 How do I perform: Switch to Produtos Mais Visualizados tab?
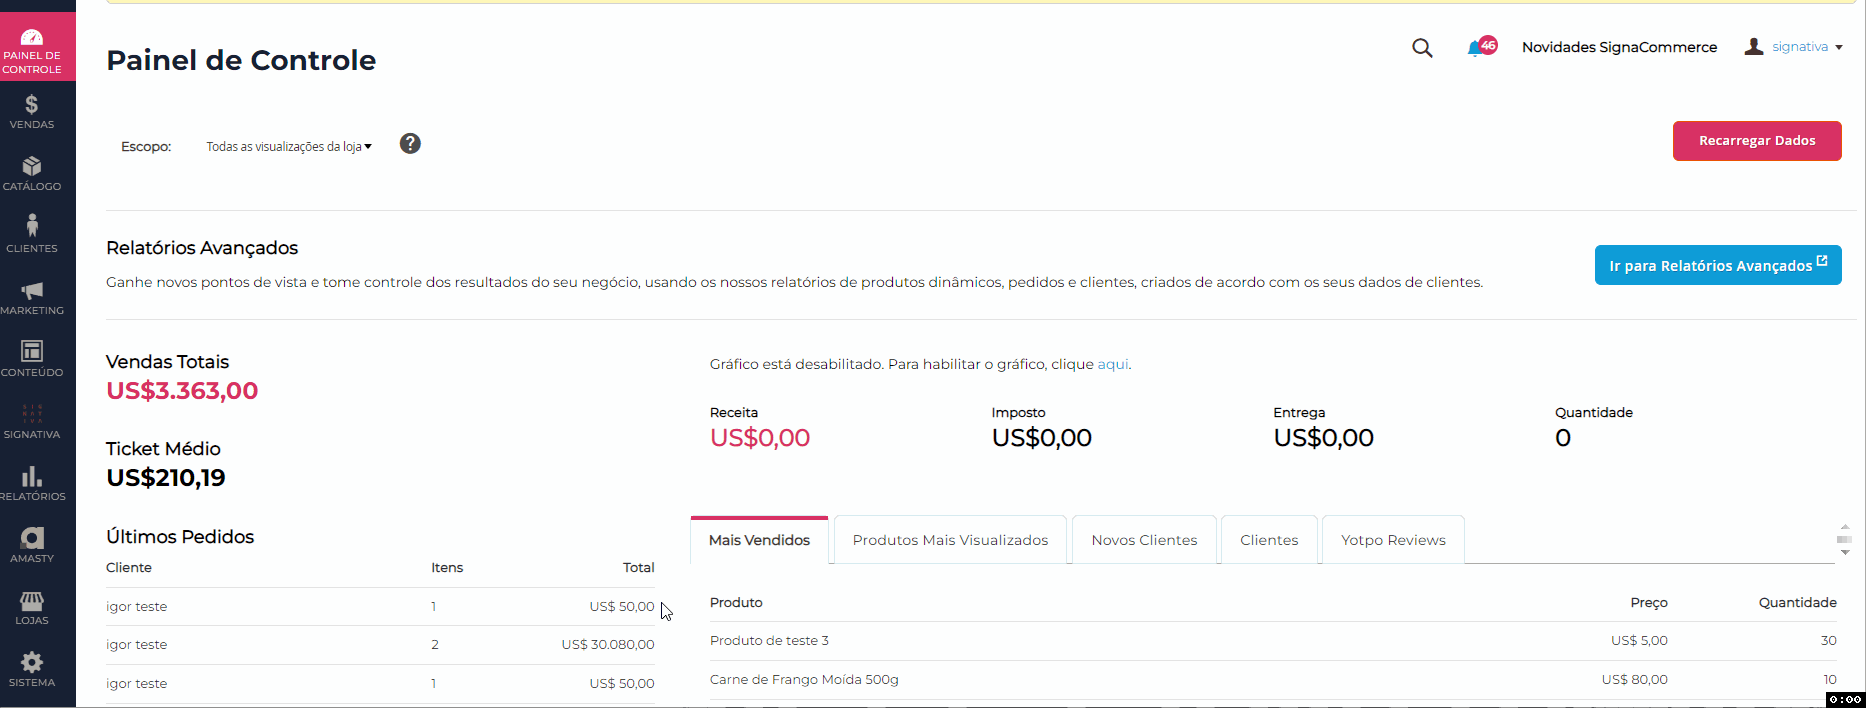(950, 540)
